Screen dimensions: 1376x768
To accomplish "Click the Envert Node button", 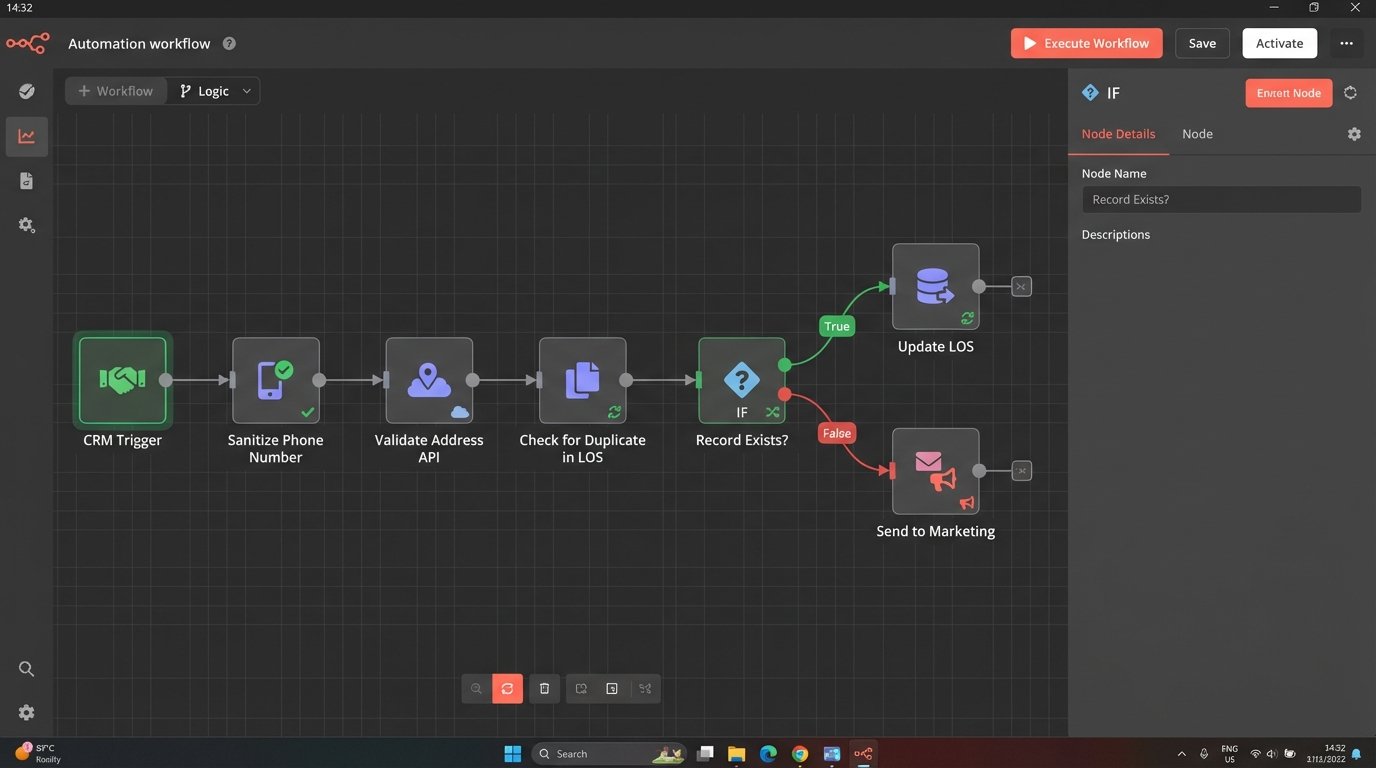I will 1288,92.
